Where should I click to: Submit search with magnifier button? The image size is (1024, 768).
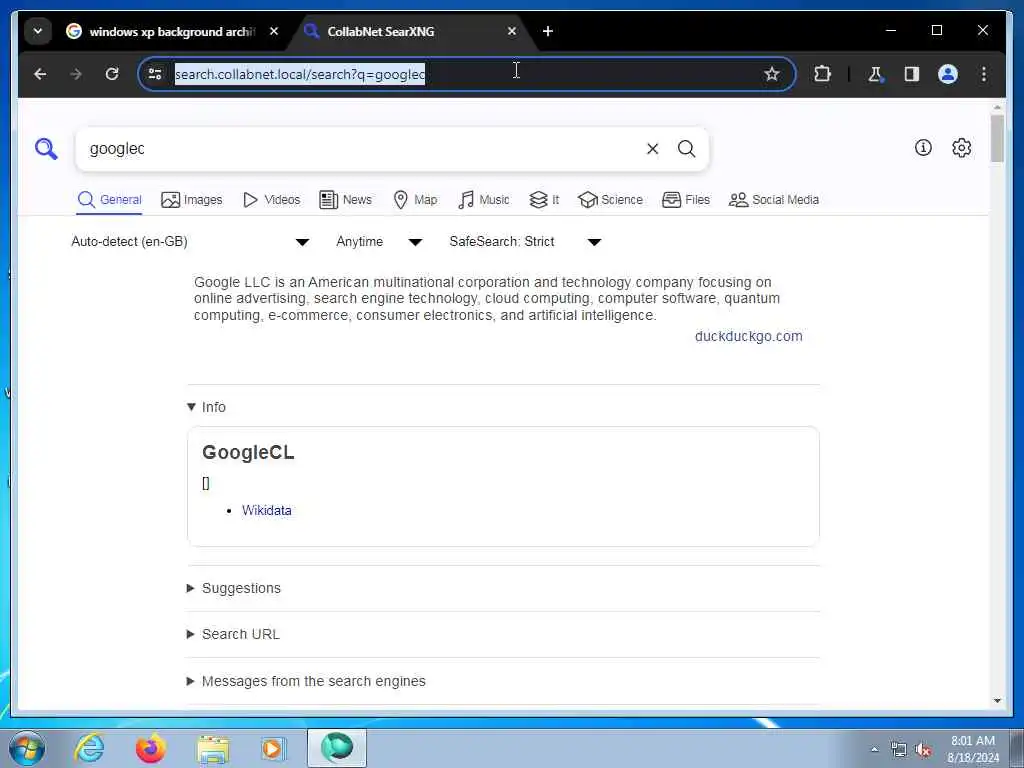(x=686, y=149)
